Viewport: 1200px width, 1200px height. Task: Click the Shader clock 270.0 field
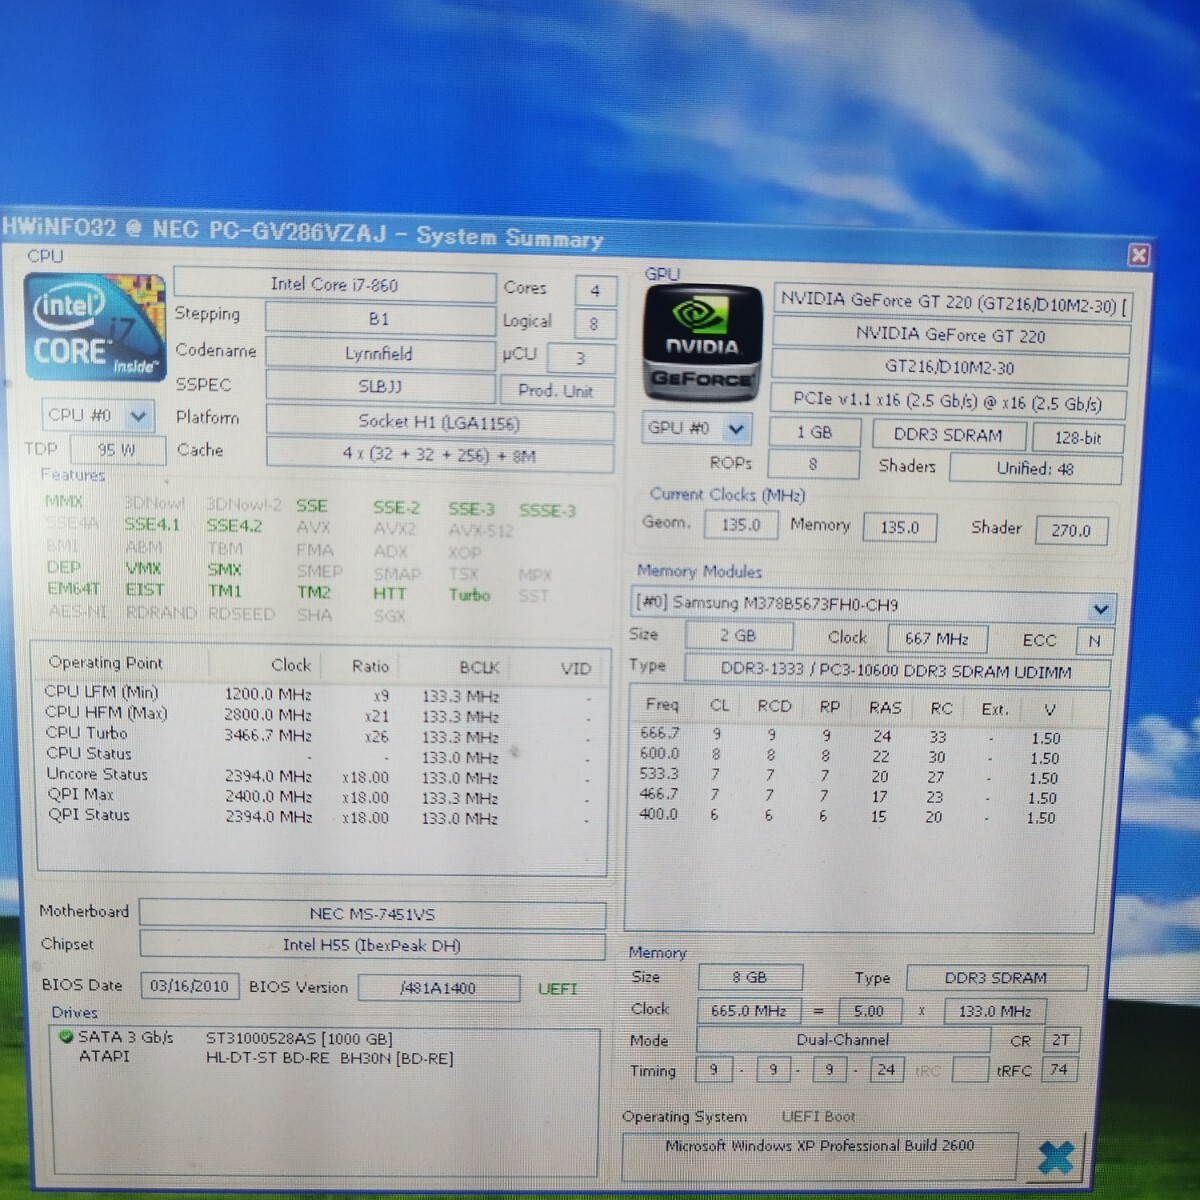tap(1071, 530)
